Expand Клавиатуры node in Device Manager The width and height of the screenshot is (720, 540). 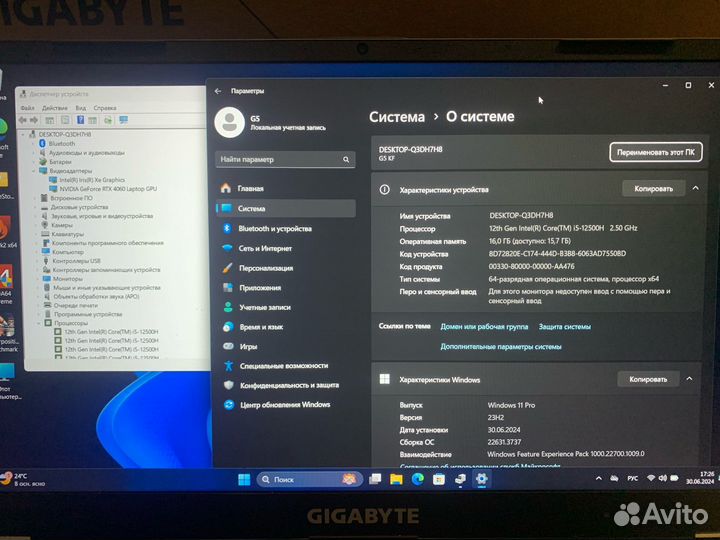tap(36, 234)
